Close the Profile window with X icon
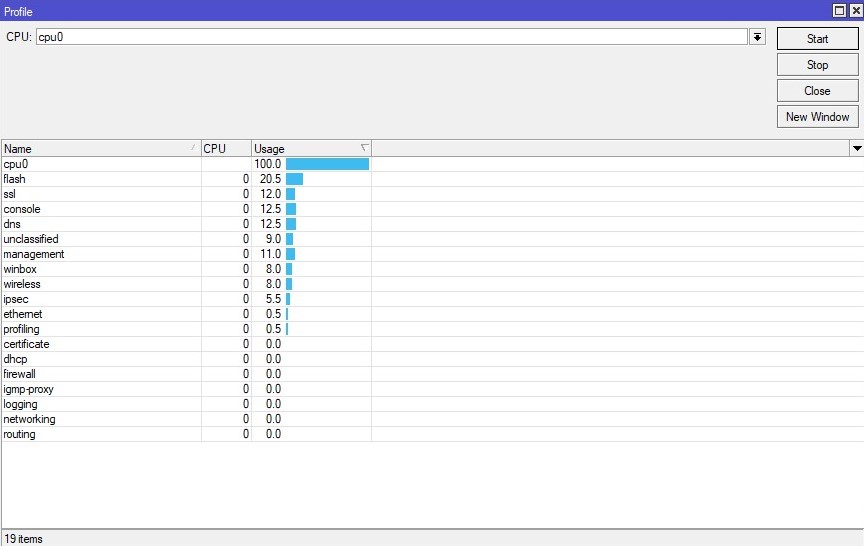The height and width of the screenshot is (546, 864). pos(856,10)
